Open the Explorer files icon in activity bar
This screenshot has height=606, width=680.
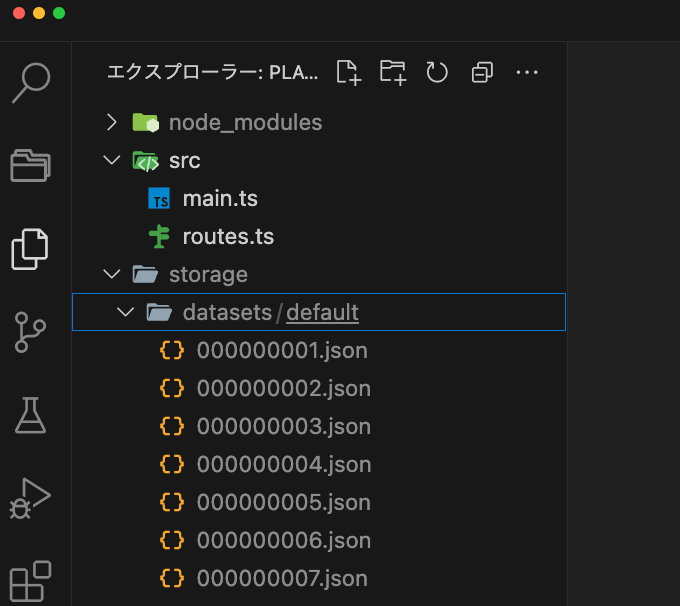(31, 248)
